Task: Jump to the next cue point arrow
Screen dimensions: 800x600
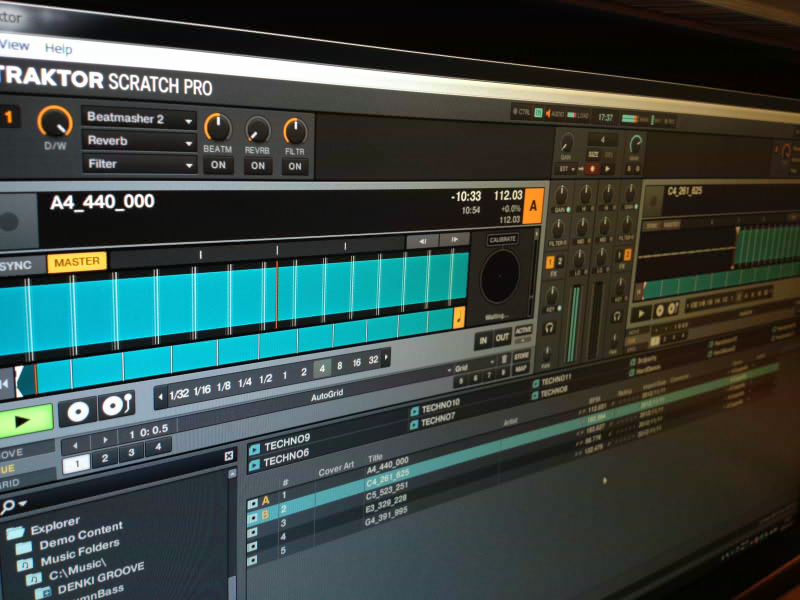Action: (x=105, y=440)
